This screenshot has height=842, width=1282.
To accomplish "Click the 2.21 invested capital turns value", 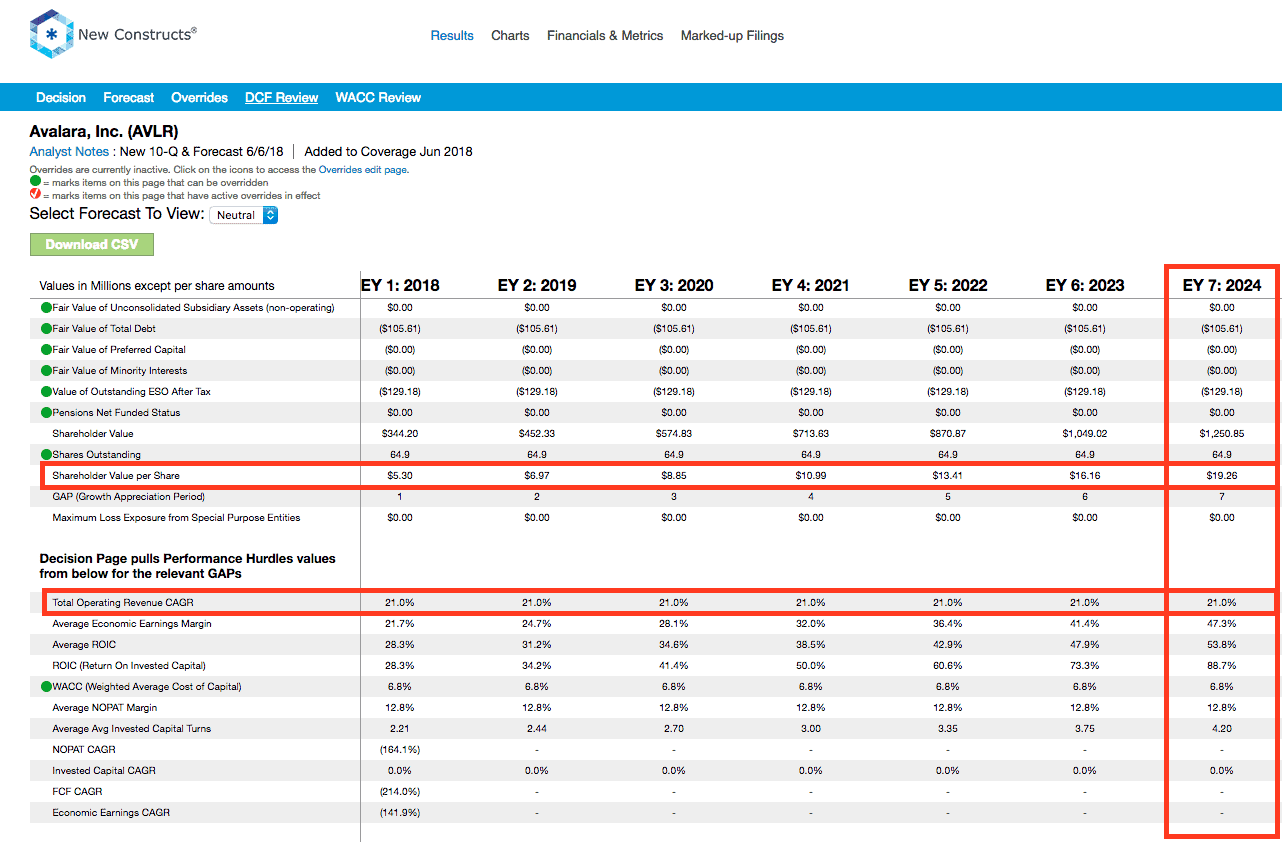I will click(x=400, y=728).
